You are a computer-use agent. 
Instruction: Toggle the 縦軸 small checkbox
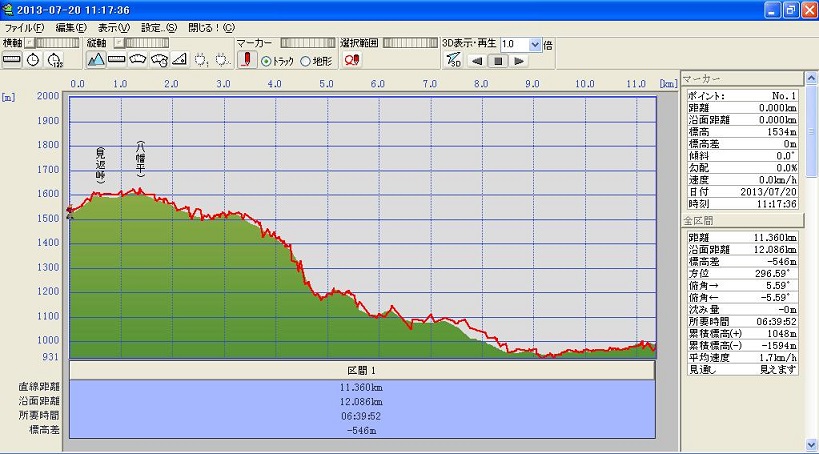coord(117,44)
